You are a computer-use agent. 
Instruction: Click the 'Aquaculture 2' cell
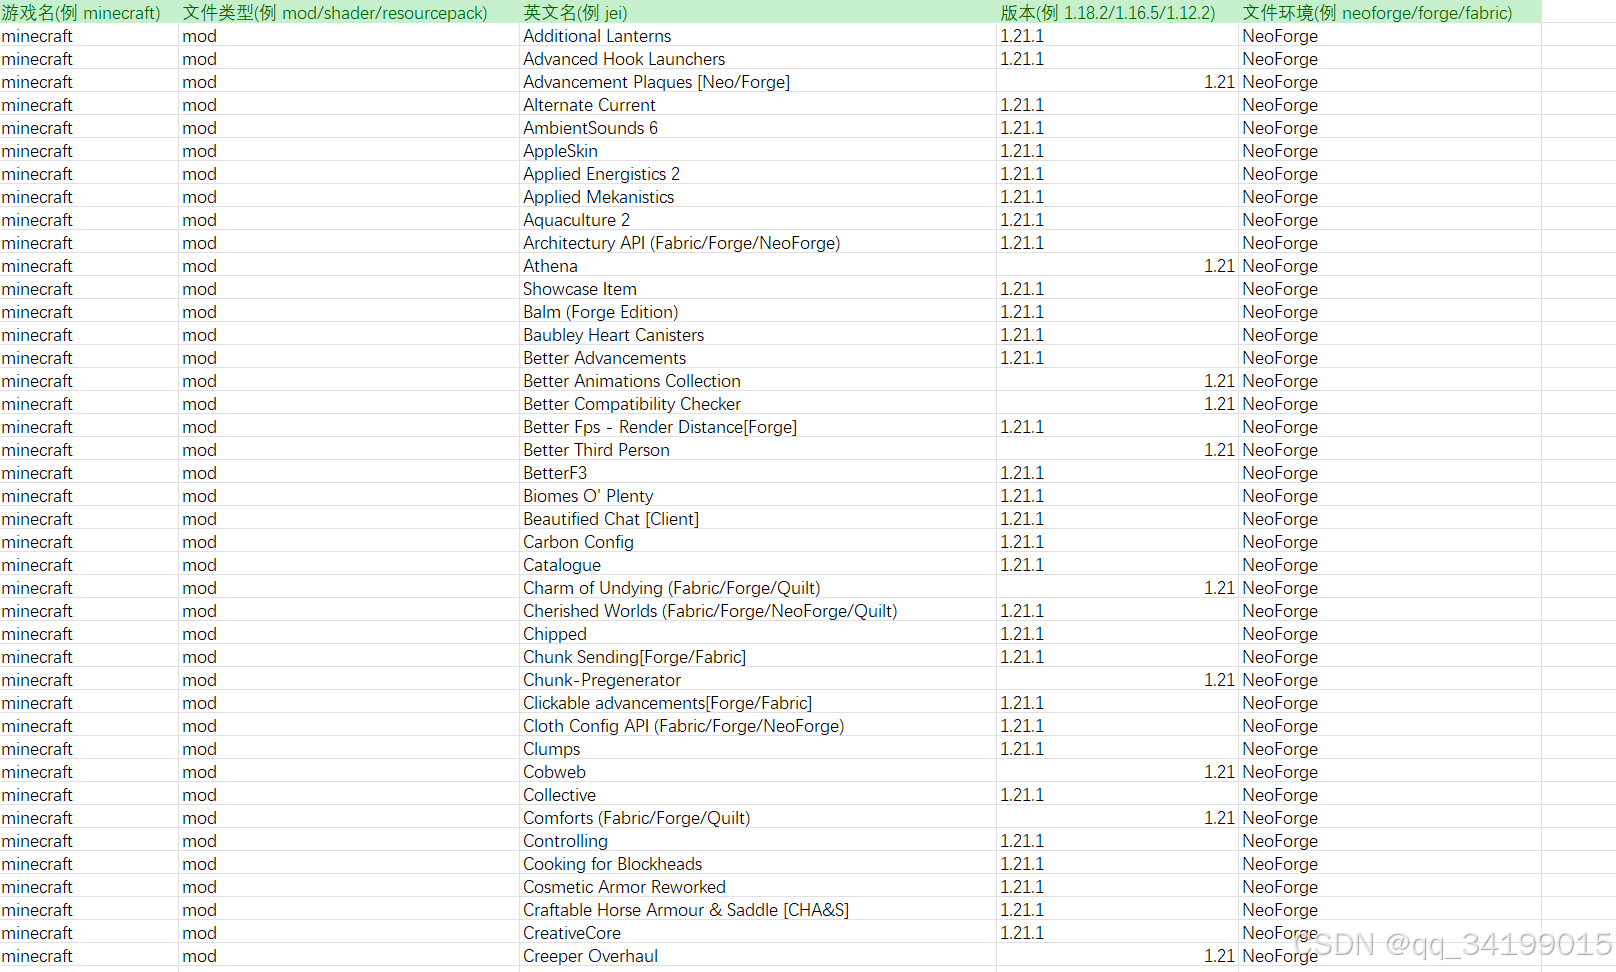758,220
